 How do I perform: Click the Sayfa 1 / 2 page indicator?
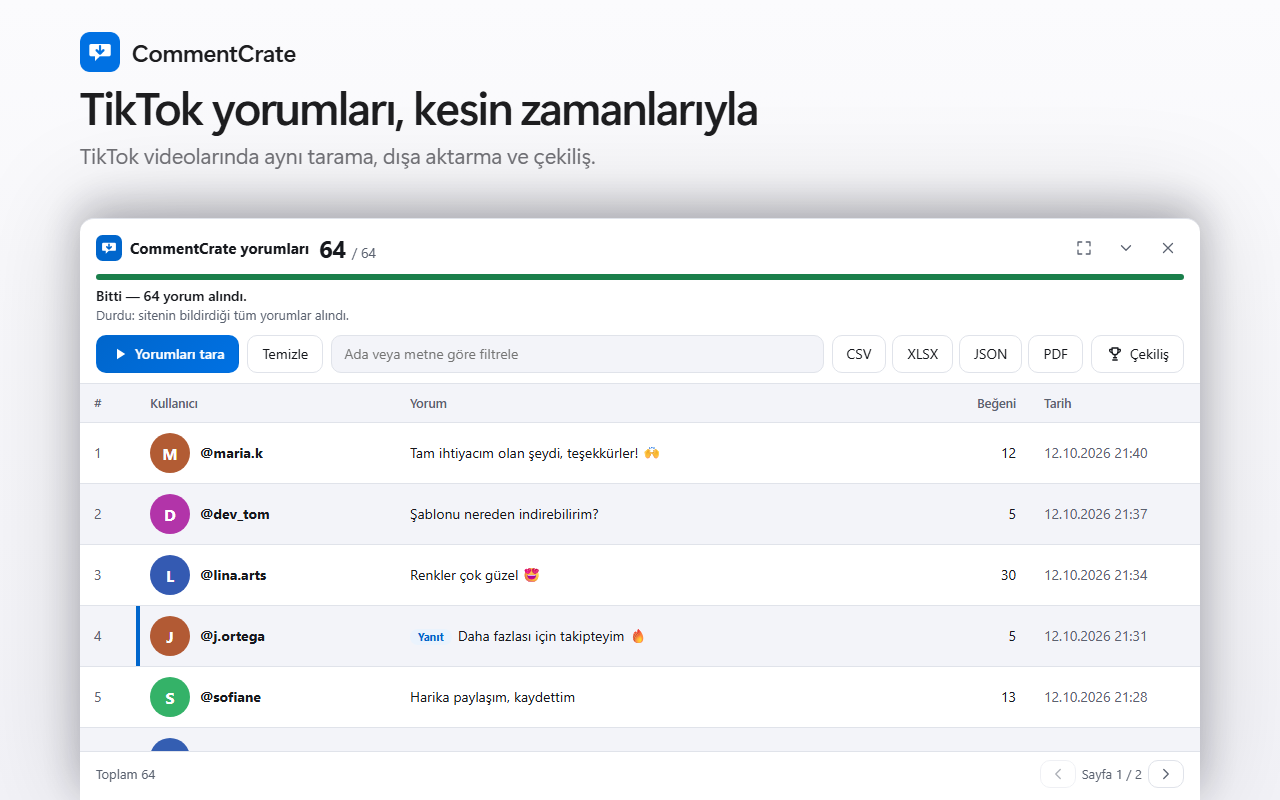point(1112,774)
